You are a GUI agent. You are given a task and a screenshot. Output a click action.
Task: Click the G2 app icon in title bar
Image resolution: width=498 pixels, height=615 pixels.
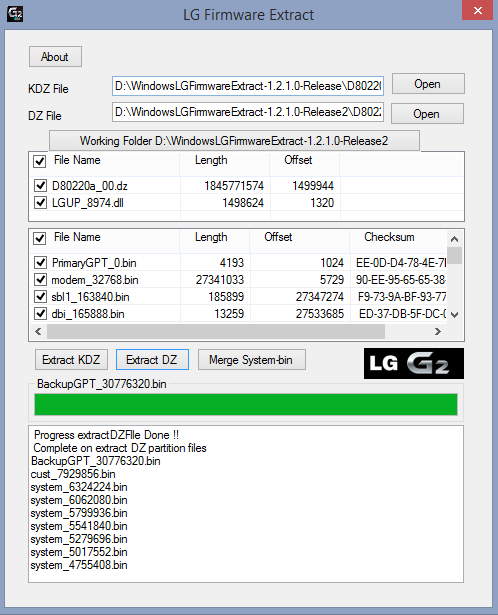tap(15, 14)
